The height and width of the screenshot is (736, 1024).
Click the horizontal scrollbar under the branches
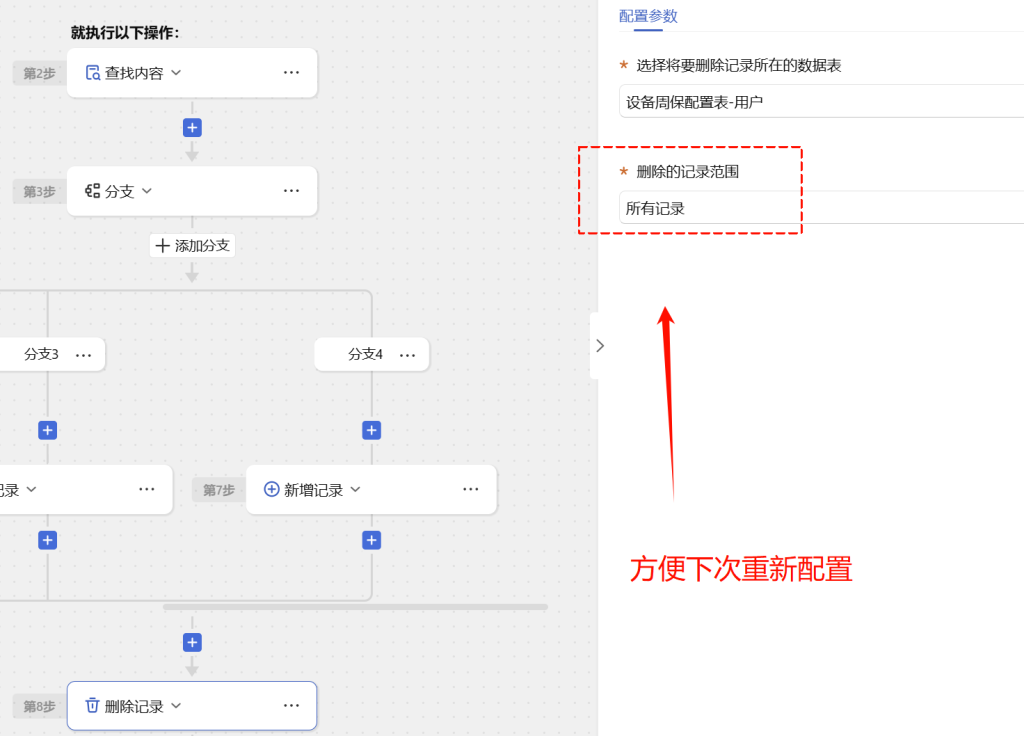[355, 607]
